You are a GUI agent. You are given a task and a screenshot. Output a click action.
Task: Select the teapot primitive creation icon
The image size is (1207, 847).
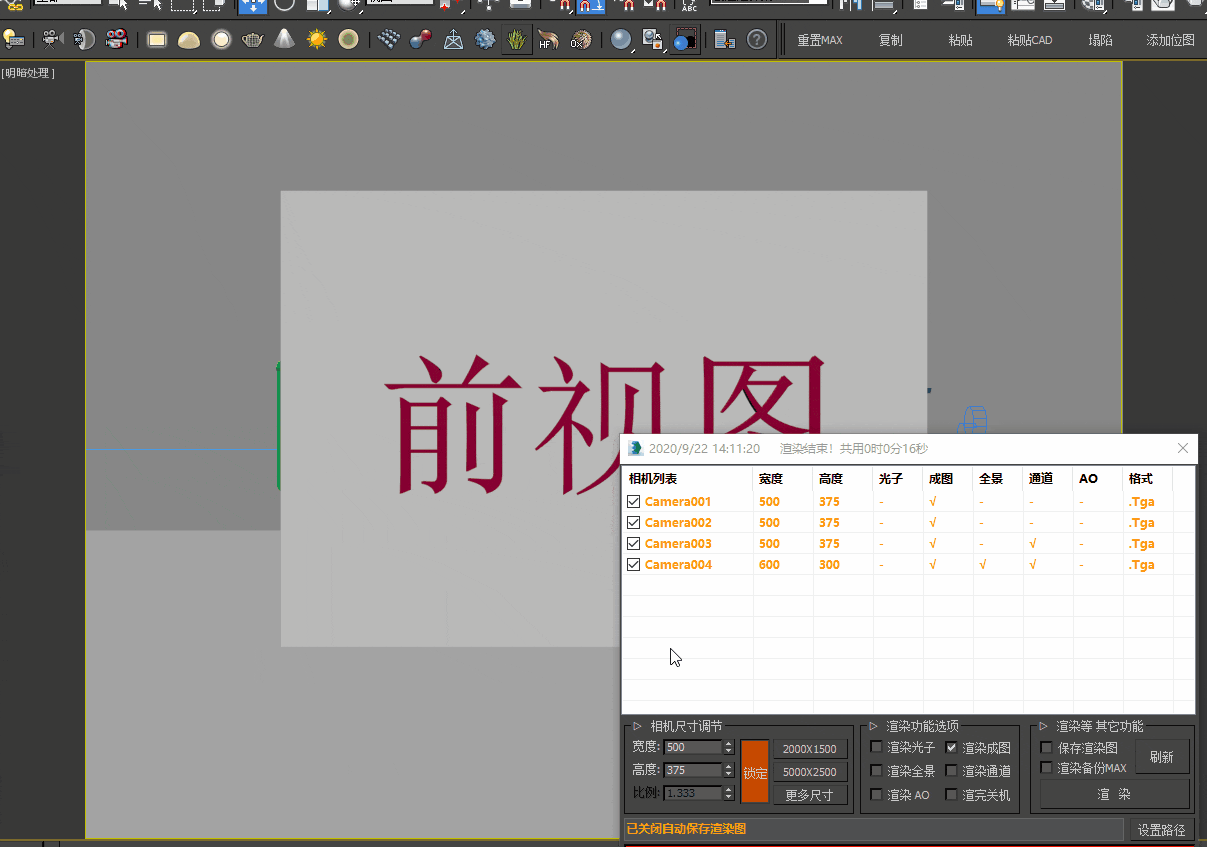tap(252, 39)
